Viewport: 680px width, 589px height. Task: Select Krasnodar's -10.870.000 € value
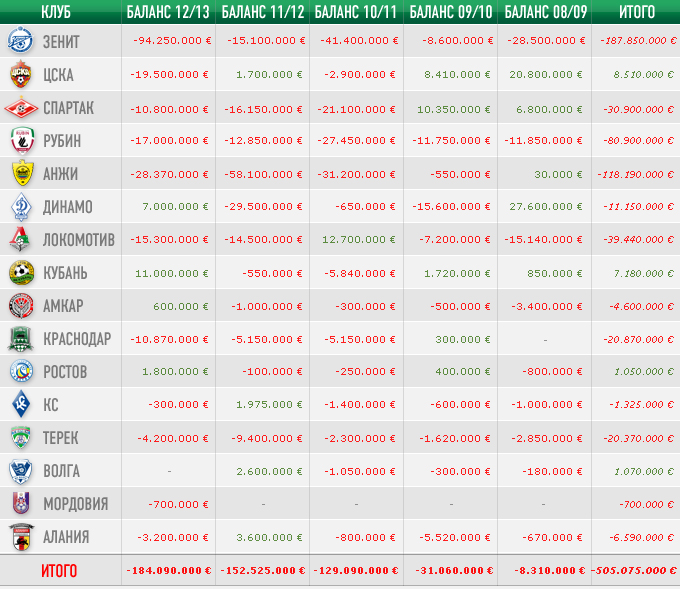click(169, 339)
